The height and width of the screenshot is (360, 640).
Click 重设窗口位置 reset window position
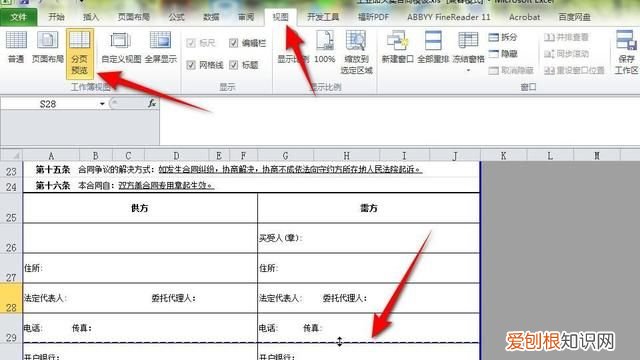[574, 70]
